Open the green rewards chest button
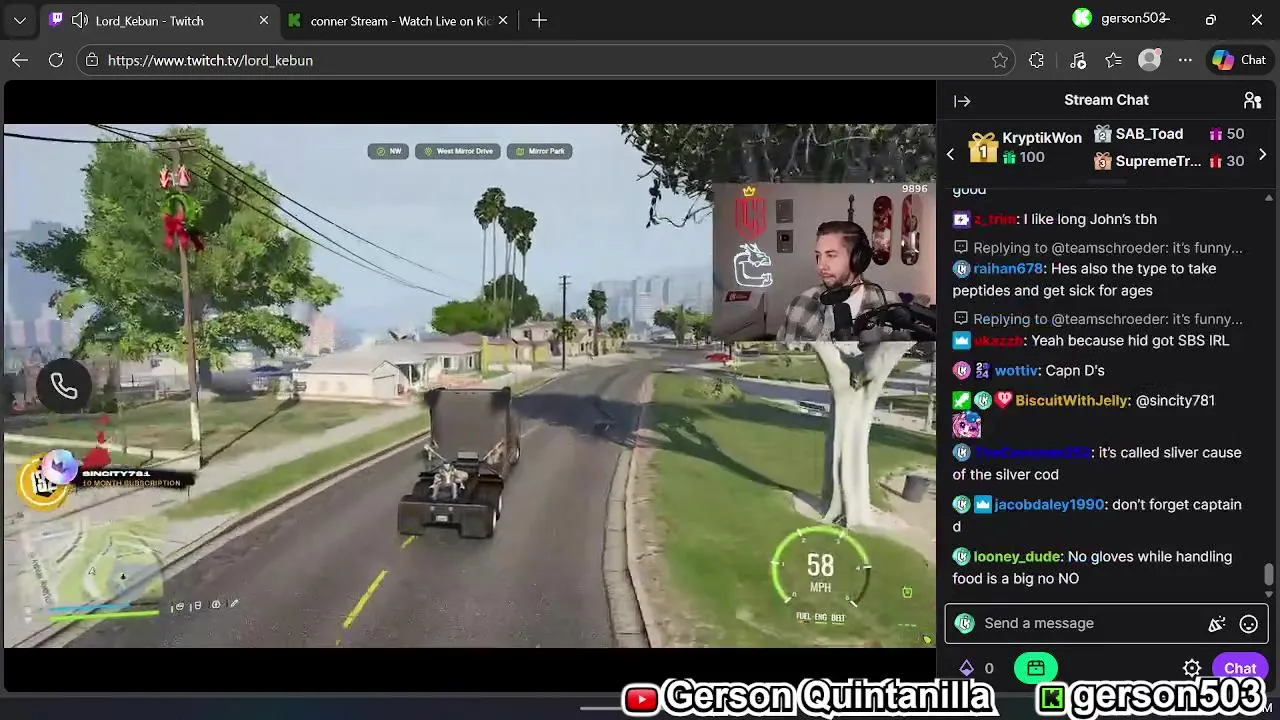The width and height of the screenshot is (1280, 720). point(1036,668)
